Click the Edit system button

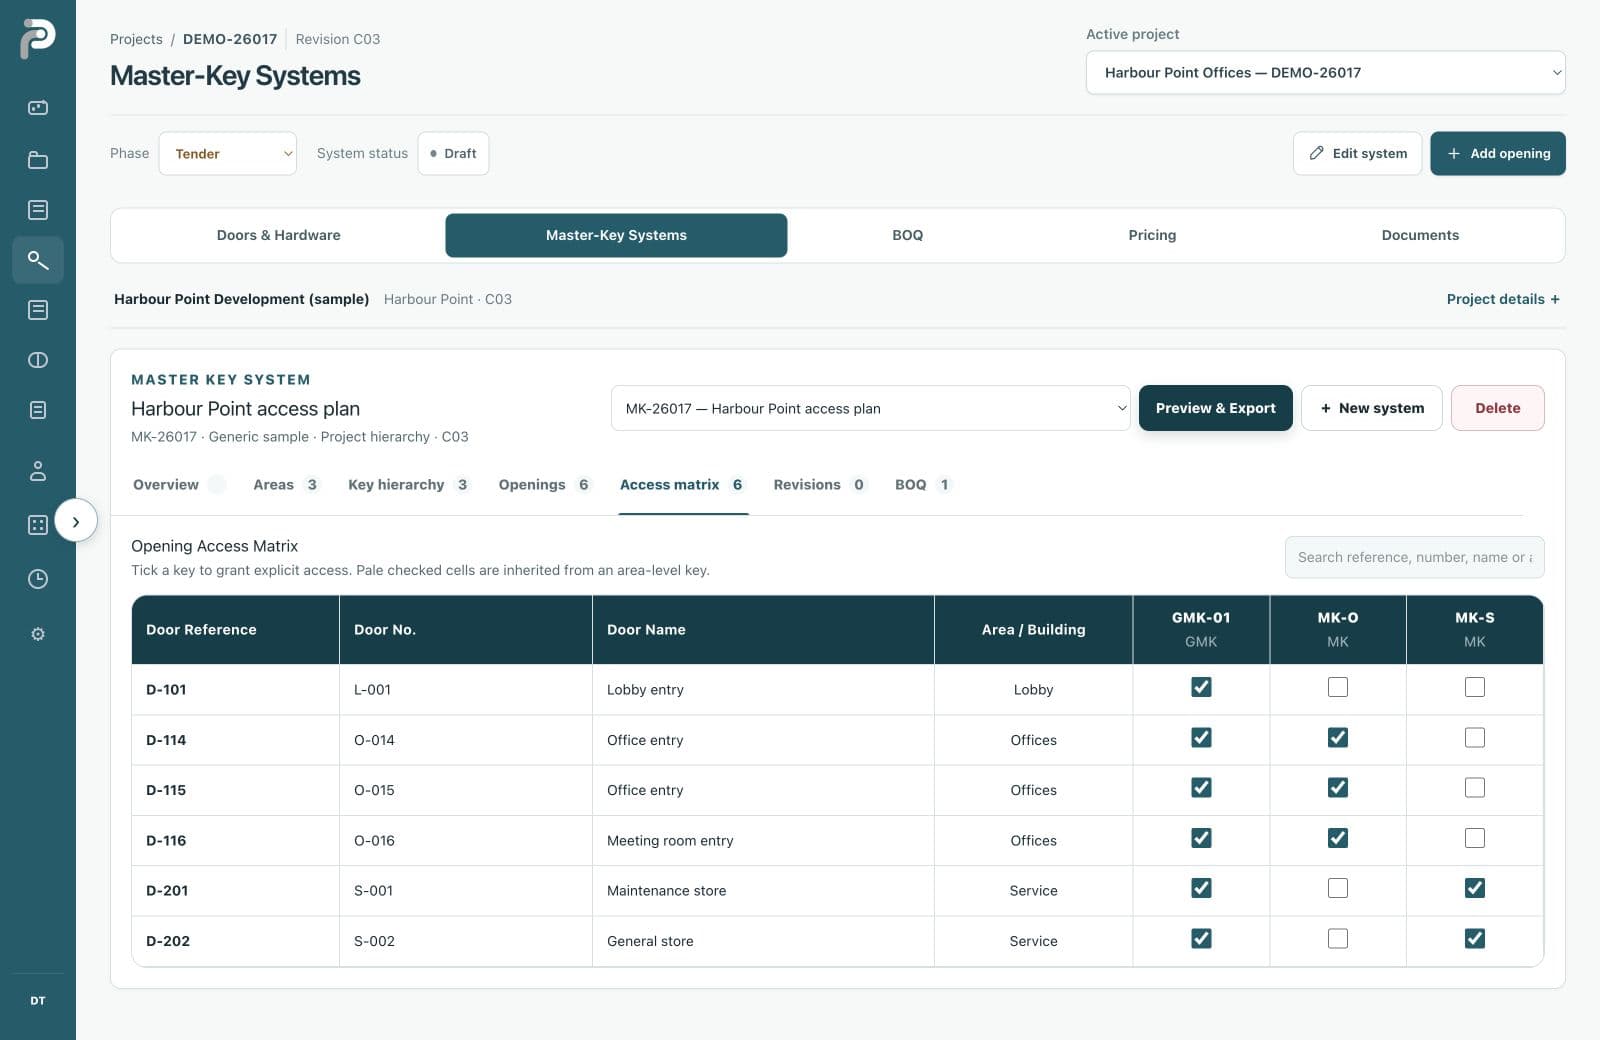pos(1357,153)
